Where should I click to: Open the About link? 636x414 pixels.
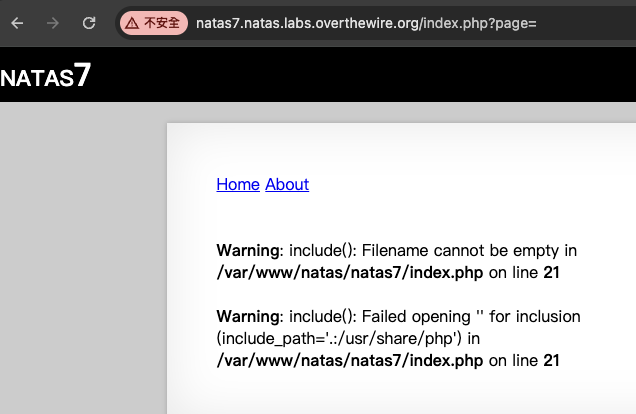287,184
